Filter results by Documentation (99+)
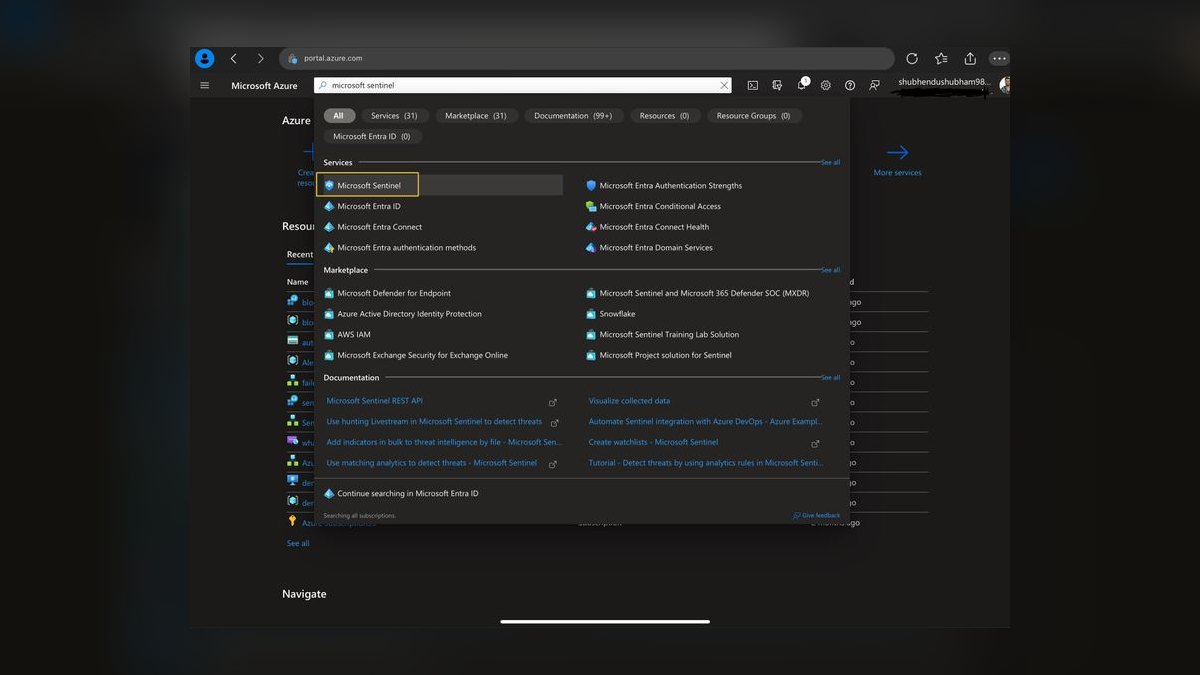 (573, 116)
